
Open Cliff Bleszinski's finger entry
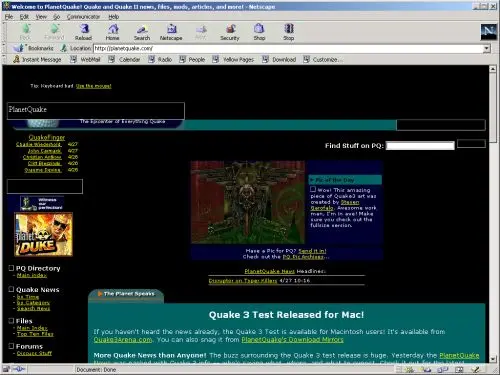click(x=44, y=164)
